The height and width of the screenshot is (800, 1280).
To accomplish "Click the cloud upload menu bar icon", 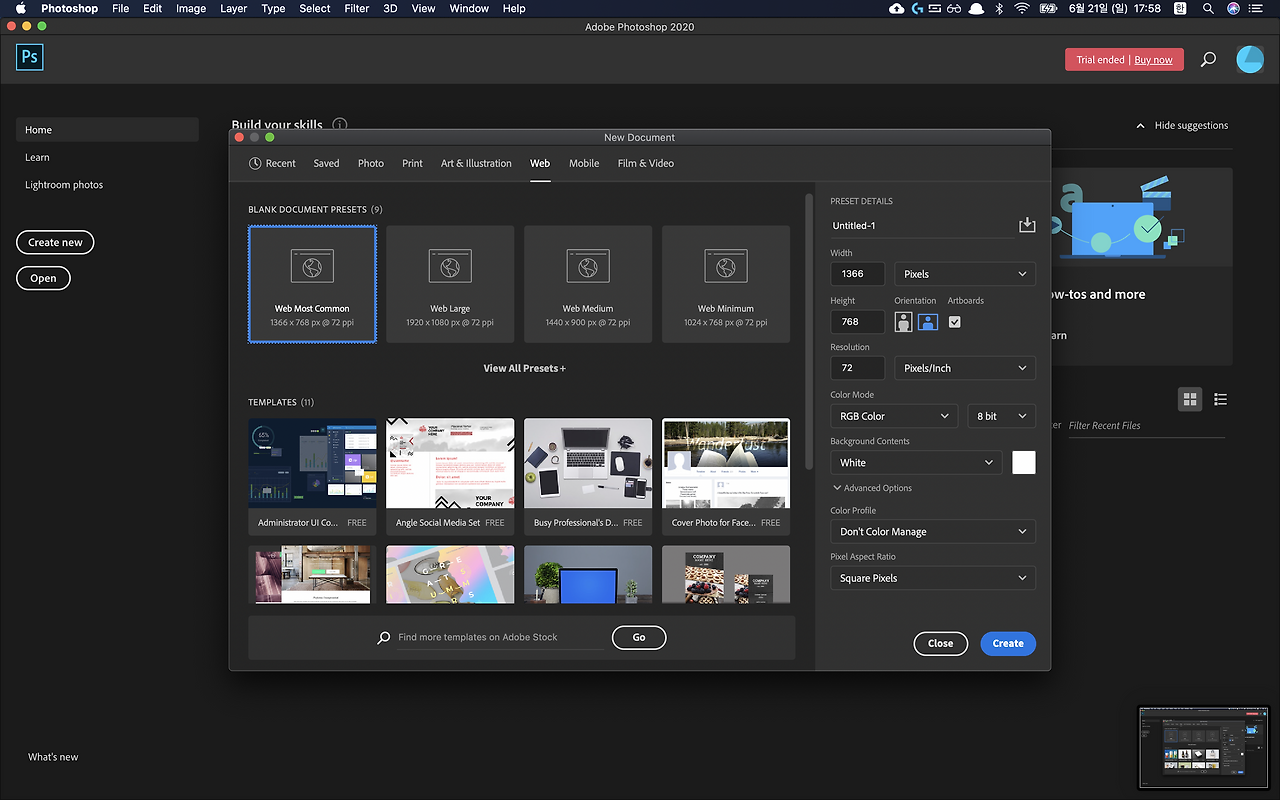I will pyautogui.click(x=896, y=8).
